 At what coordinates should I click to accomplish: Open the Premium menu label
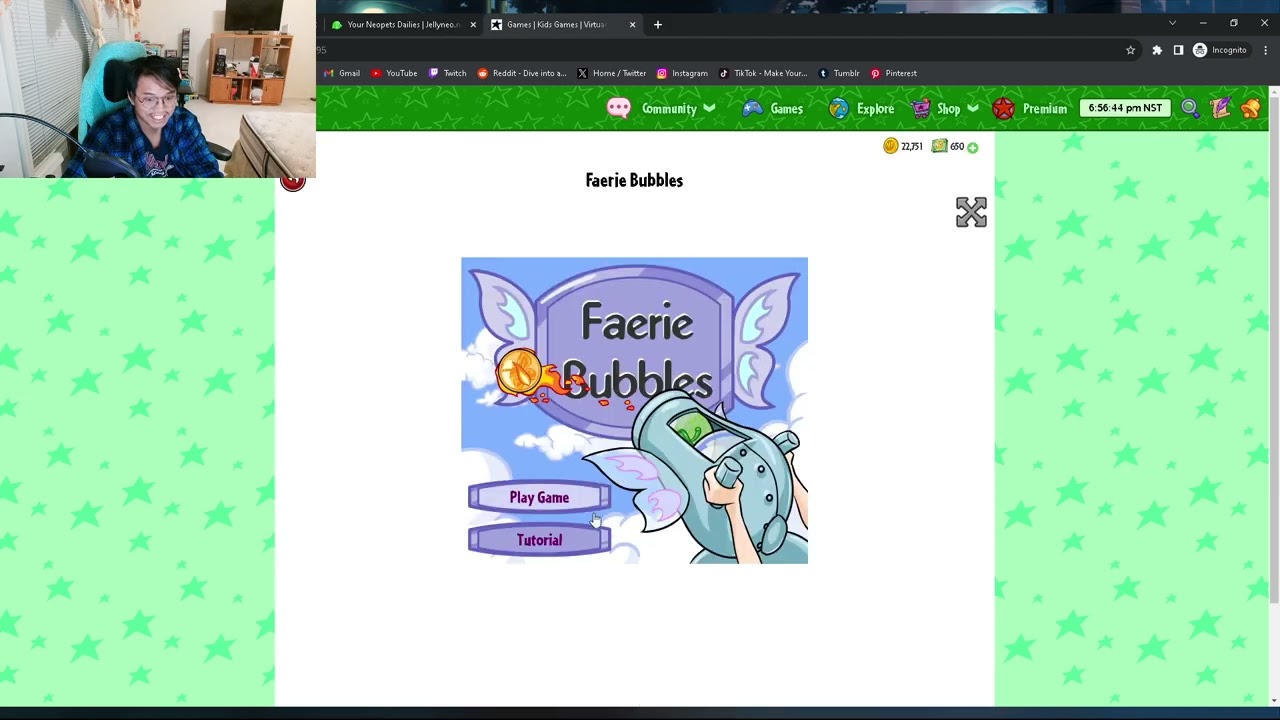pos(1044,109)
